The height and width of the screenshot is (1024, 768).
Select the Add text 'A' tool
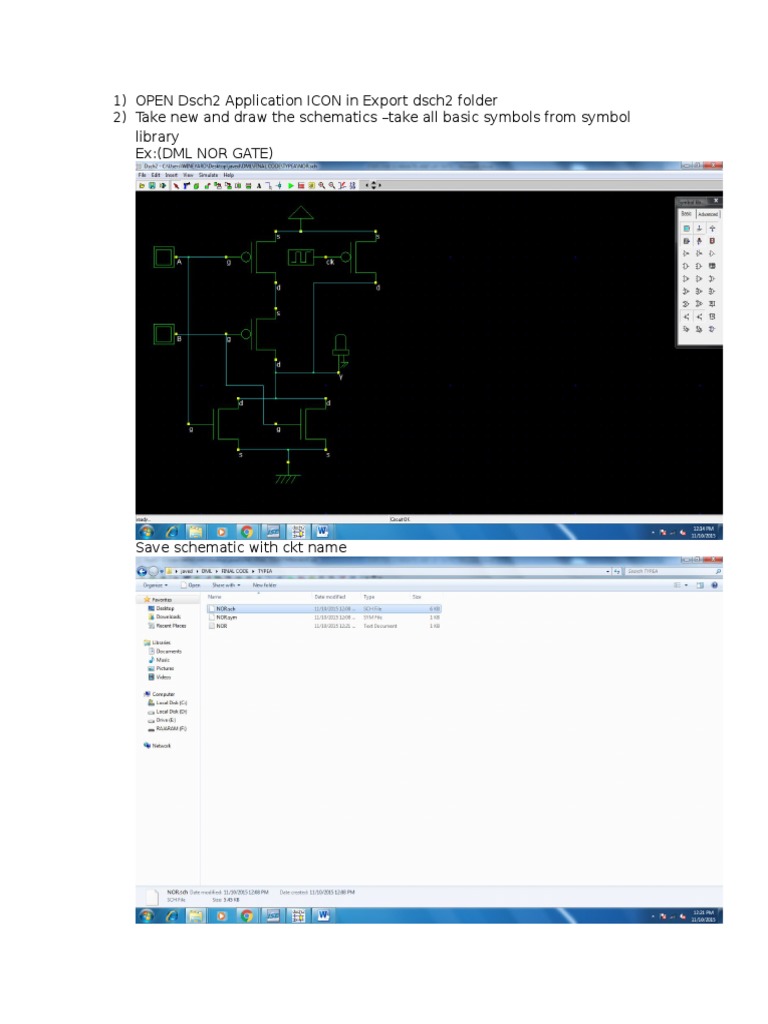[259, 185]
